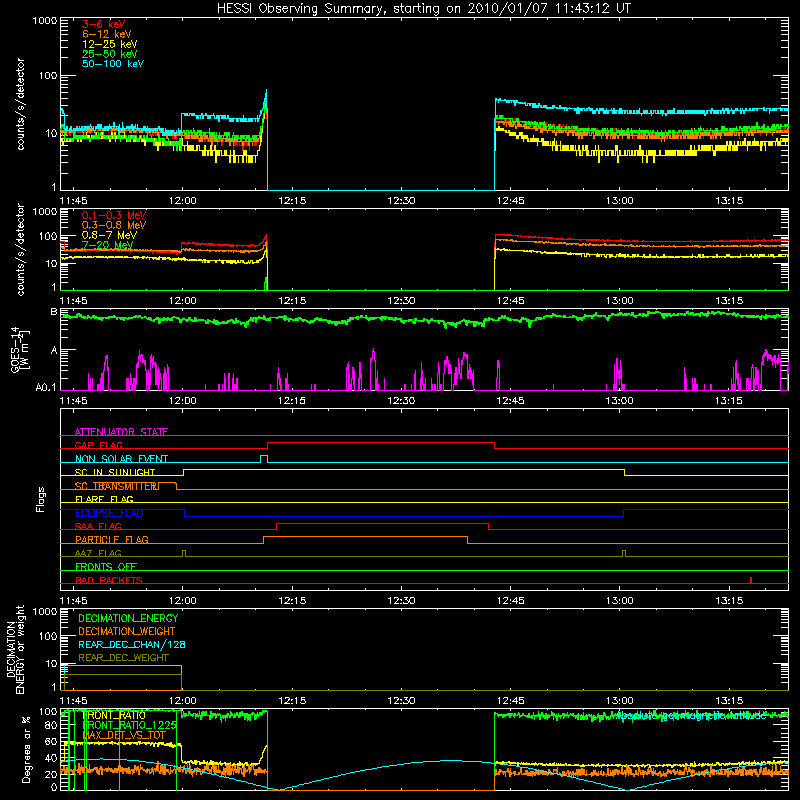The image size is (800, 800).
Task: Click the 12:30 tick label under top plot
Action: (401, 201)
